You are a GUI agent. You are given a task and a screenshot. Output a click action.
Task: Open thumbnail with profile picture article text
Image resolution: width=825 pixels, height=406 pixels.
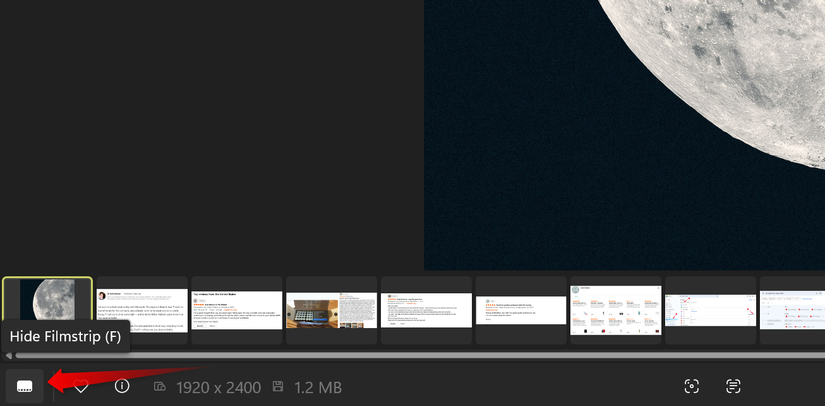tap(142, 310)
